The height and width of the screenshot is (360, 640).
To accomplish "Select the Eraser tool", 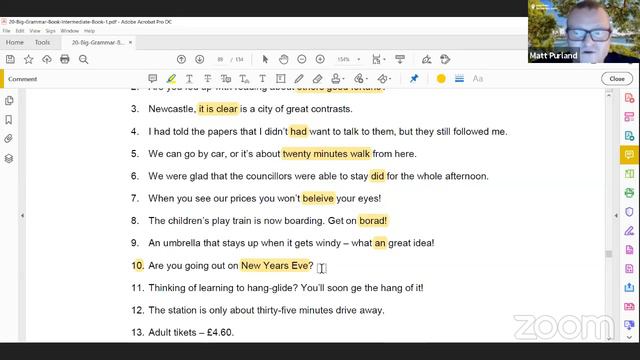I will [317, 78].
